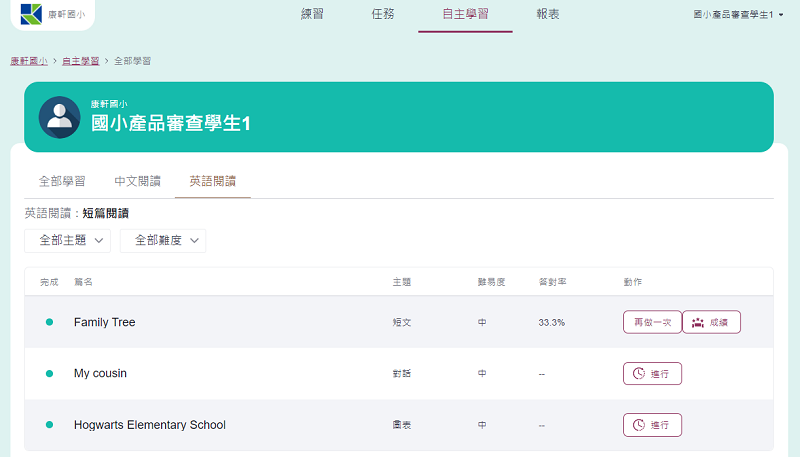Follow the 康軒國小 breadcrumb link

29,61
